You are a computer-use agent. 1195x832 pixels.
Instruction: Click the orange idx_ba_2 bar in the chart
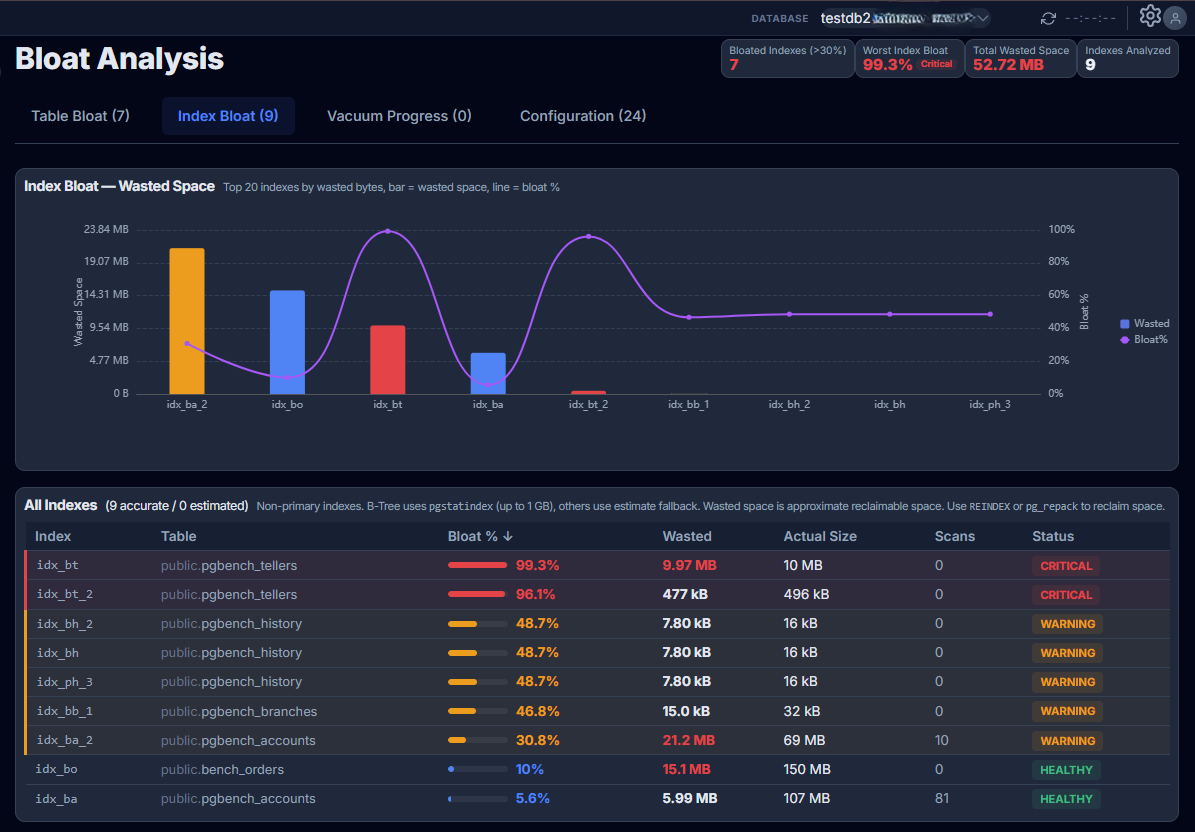pyautogui.click(x=187, y=320)
